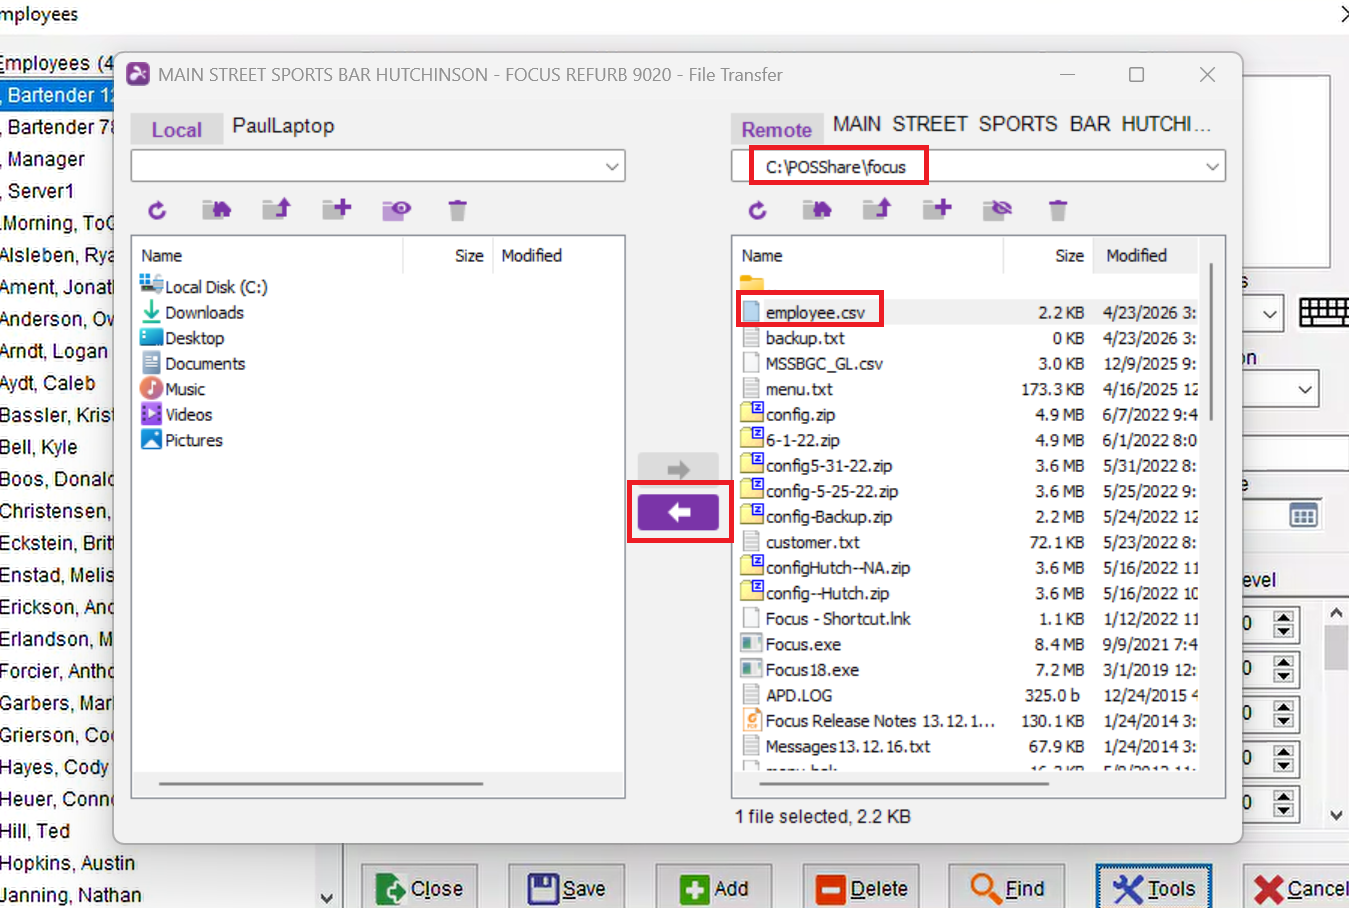Image resolution: width=1349 pixels, height=908 pixels.
Task: Open the Downloads folder in Local pane
Action: [x=204, y=313]
